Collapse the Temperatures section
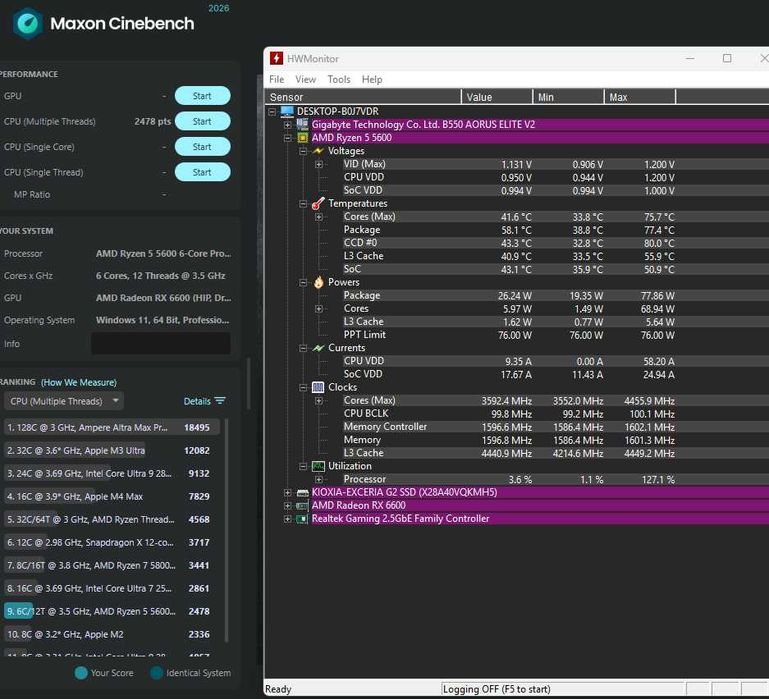The width and height of the screenshot is (769, 699). (303, 204)
